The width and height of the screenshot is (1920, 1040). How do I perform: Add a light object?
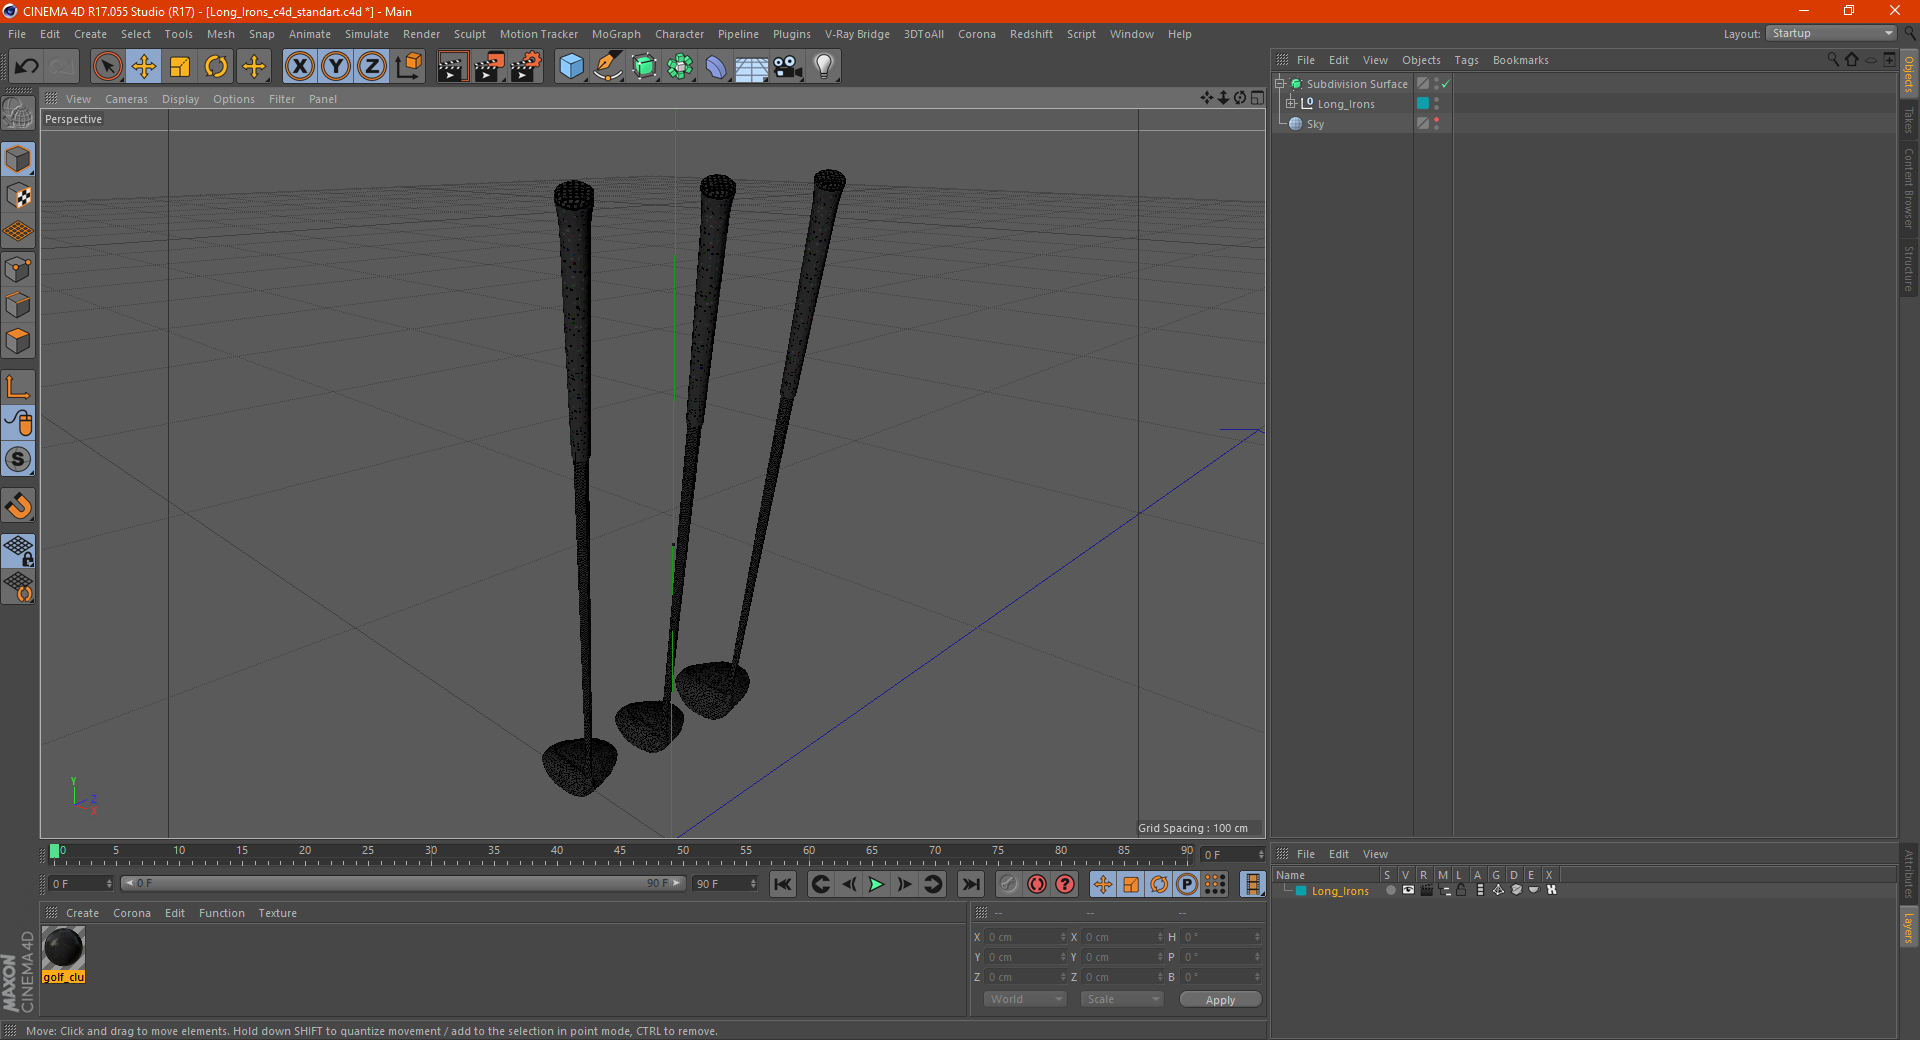(824, 67)
